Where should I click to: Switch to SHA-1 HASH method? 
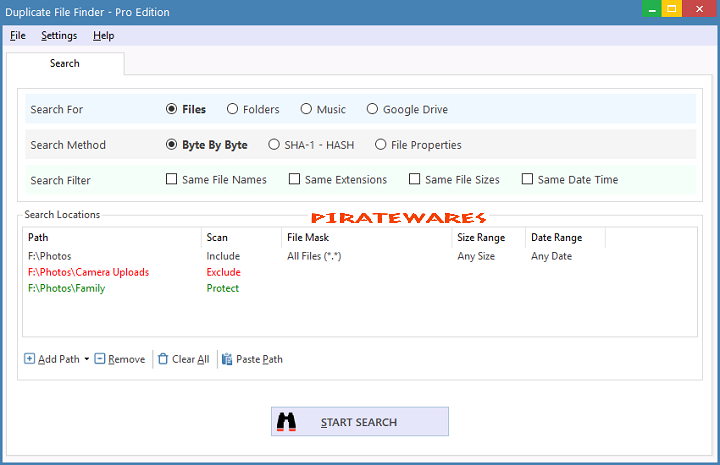(x=274, y=145)
